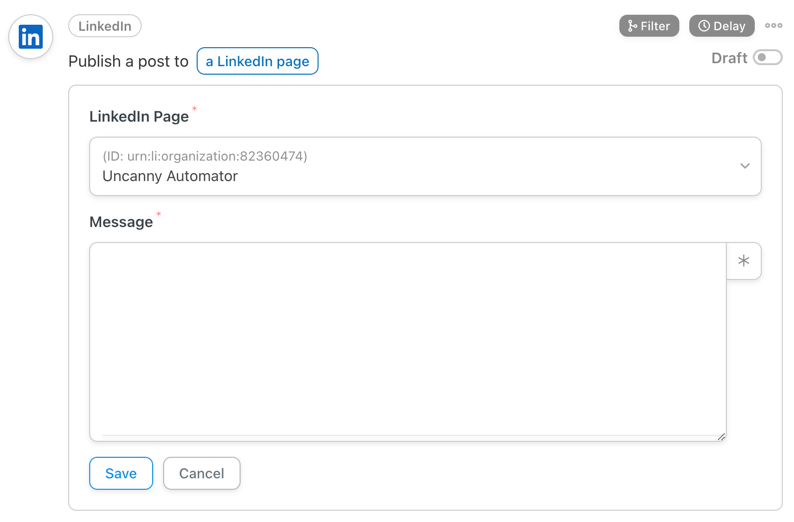
Task: Cancel editing the action
Action: 202,473
